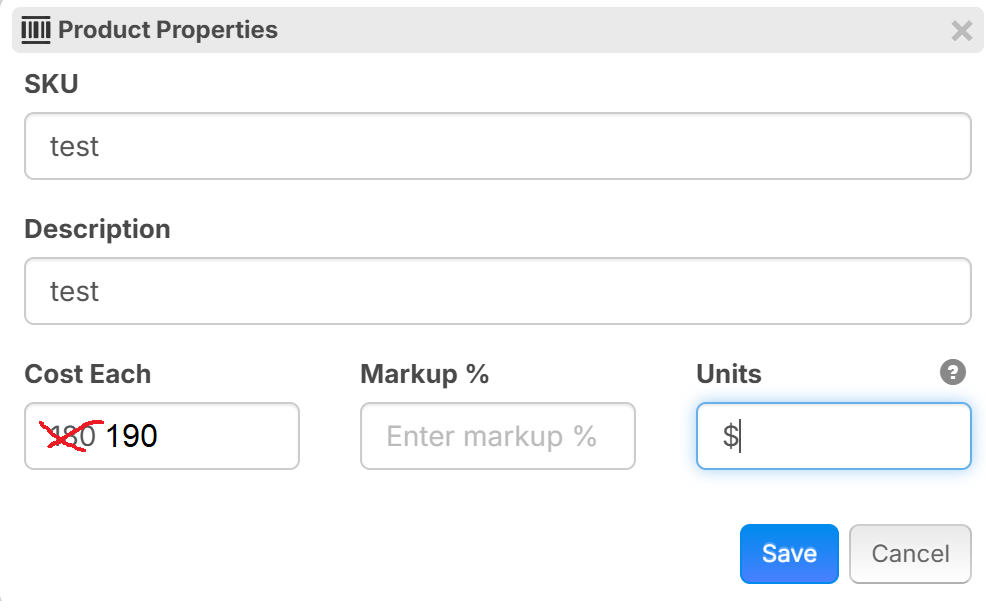
Task: Click the barcode icon in the title bar
Action: coord(36,30)
